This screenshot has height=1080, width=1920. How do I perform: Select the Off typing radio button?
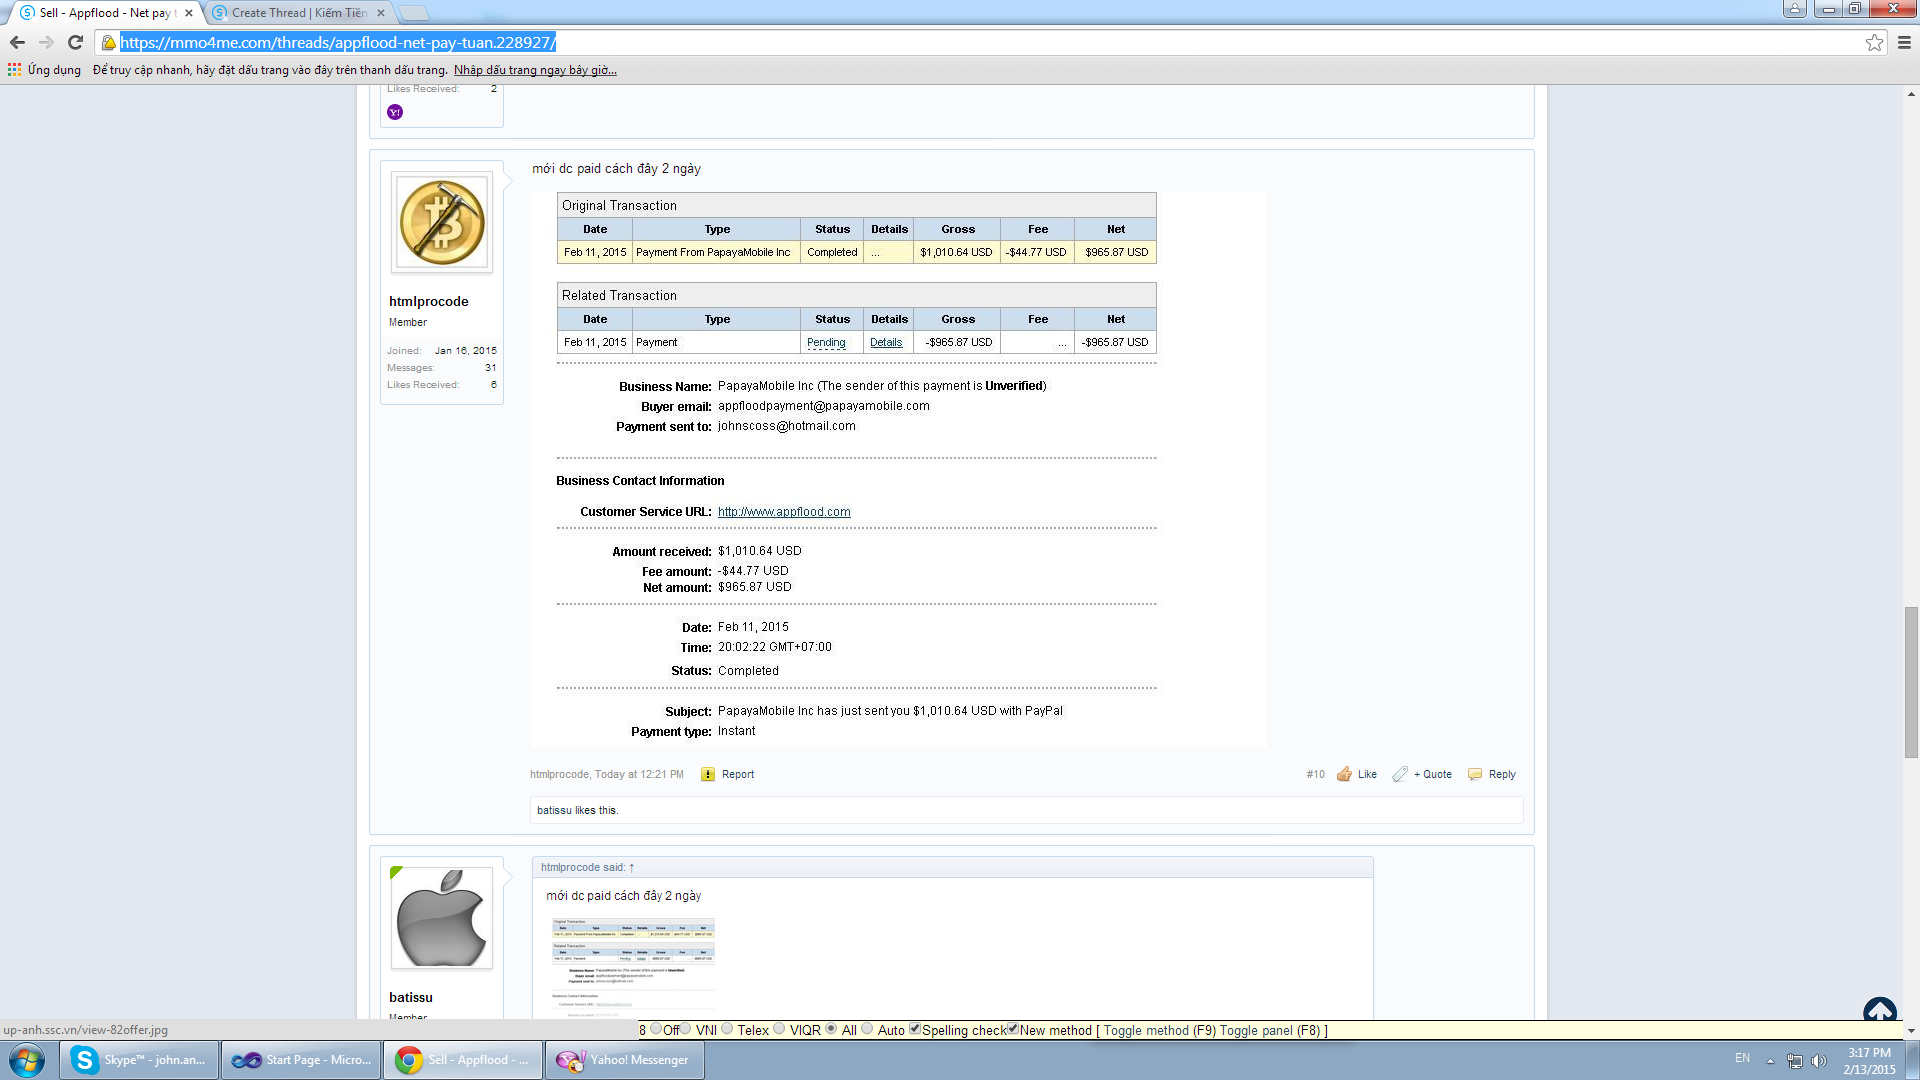pyautogui.click(x=656, y=1029)
